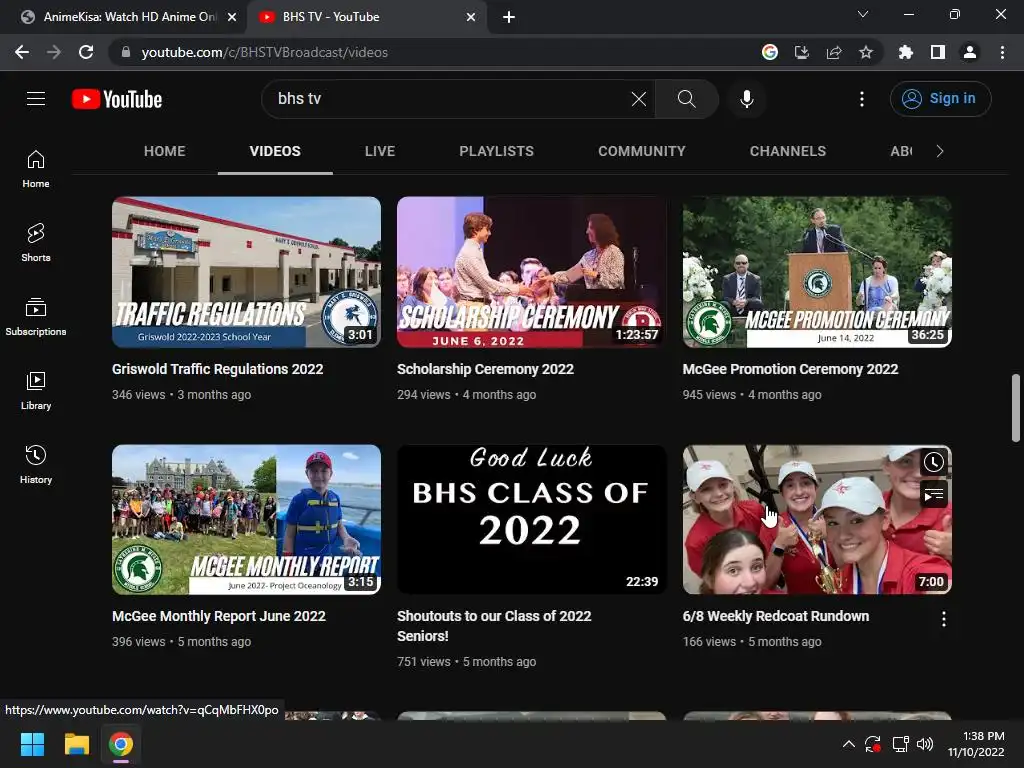Click the Google icon in address bar
This screenshot has width=1024, height=768.
pos(770,52)
